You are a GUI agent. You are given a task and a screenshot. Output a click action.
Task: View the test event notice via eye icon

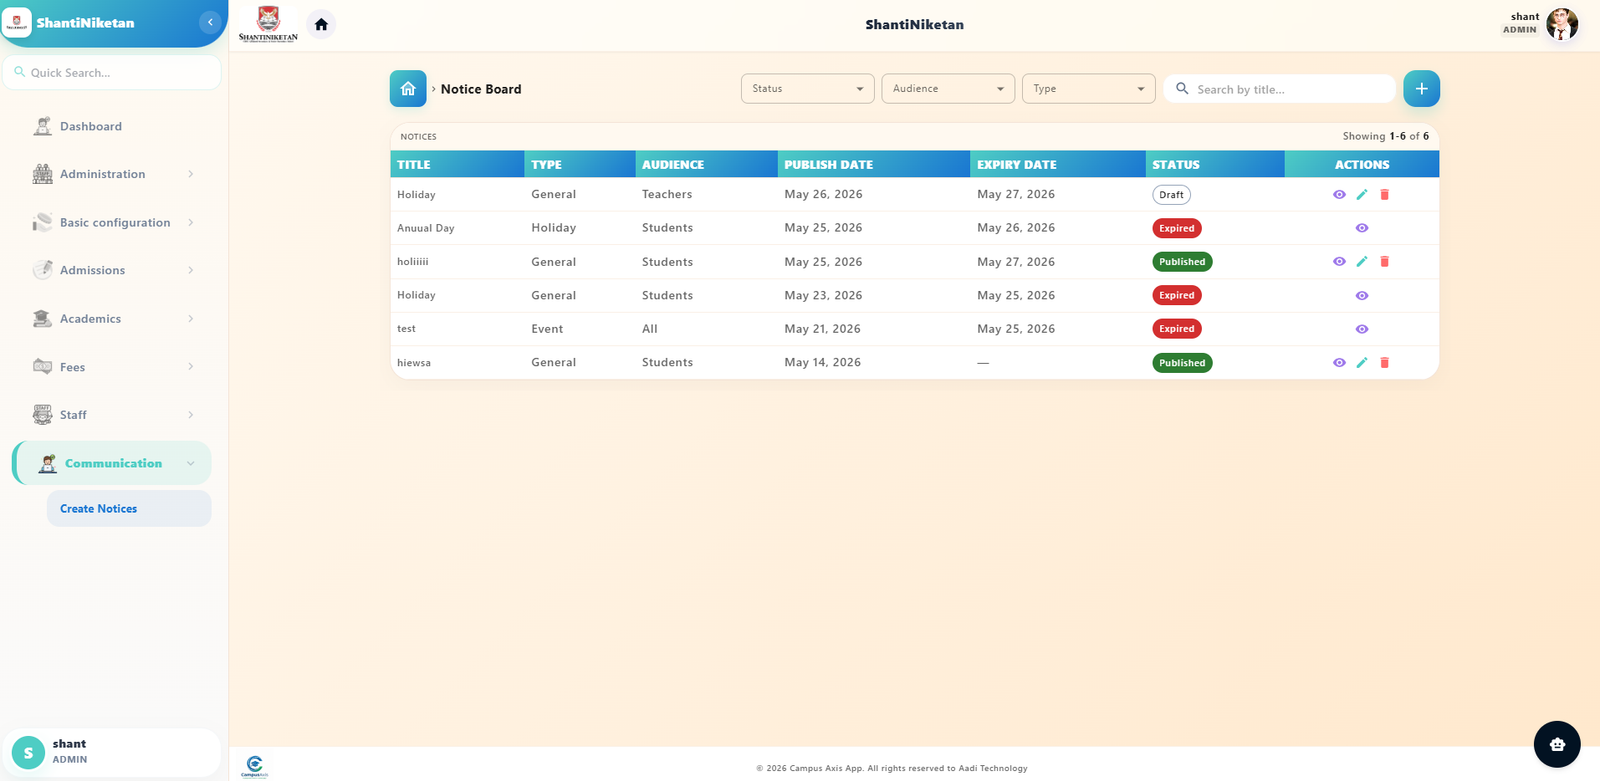1361,329
